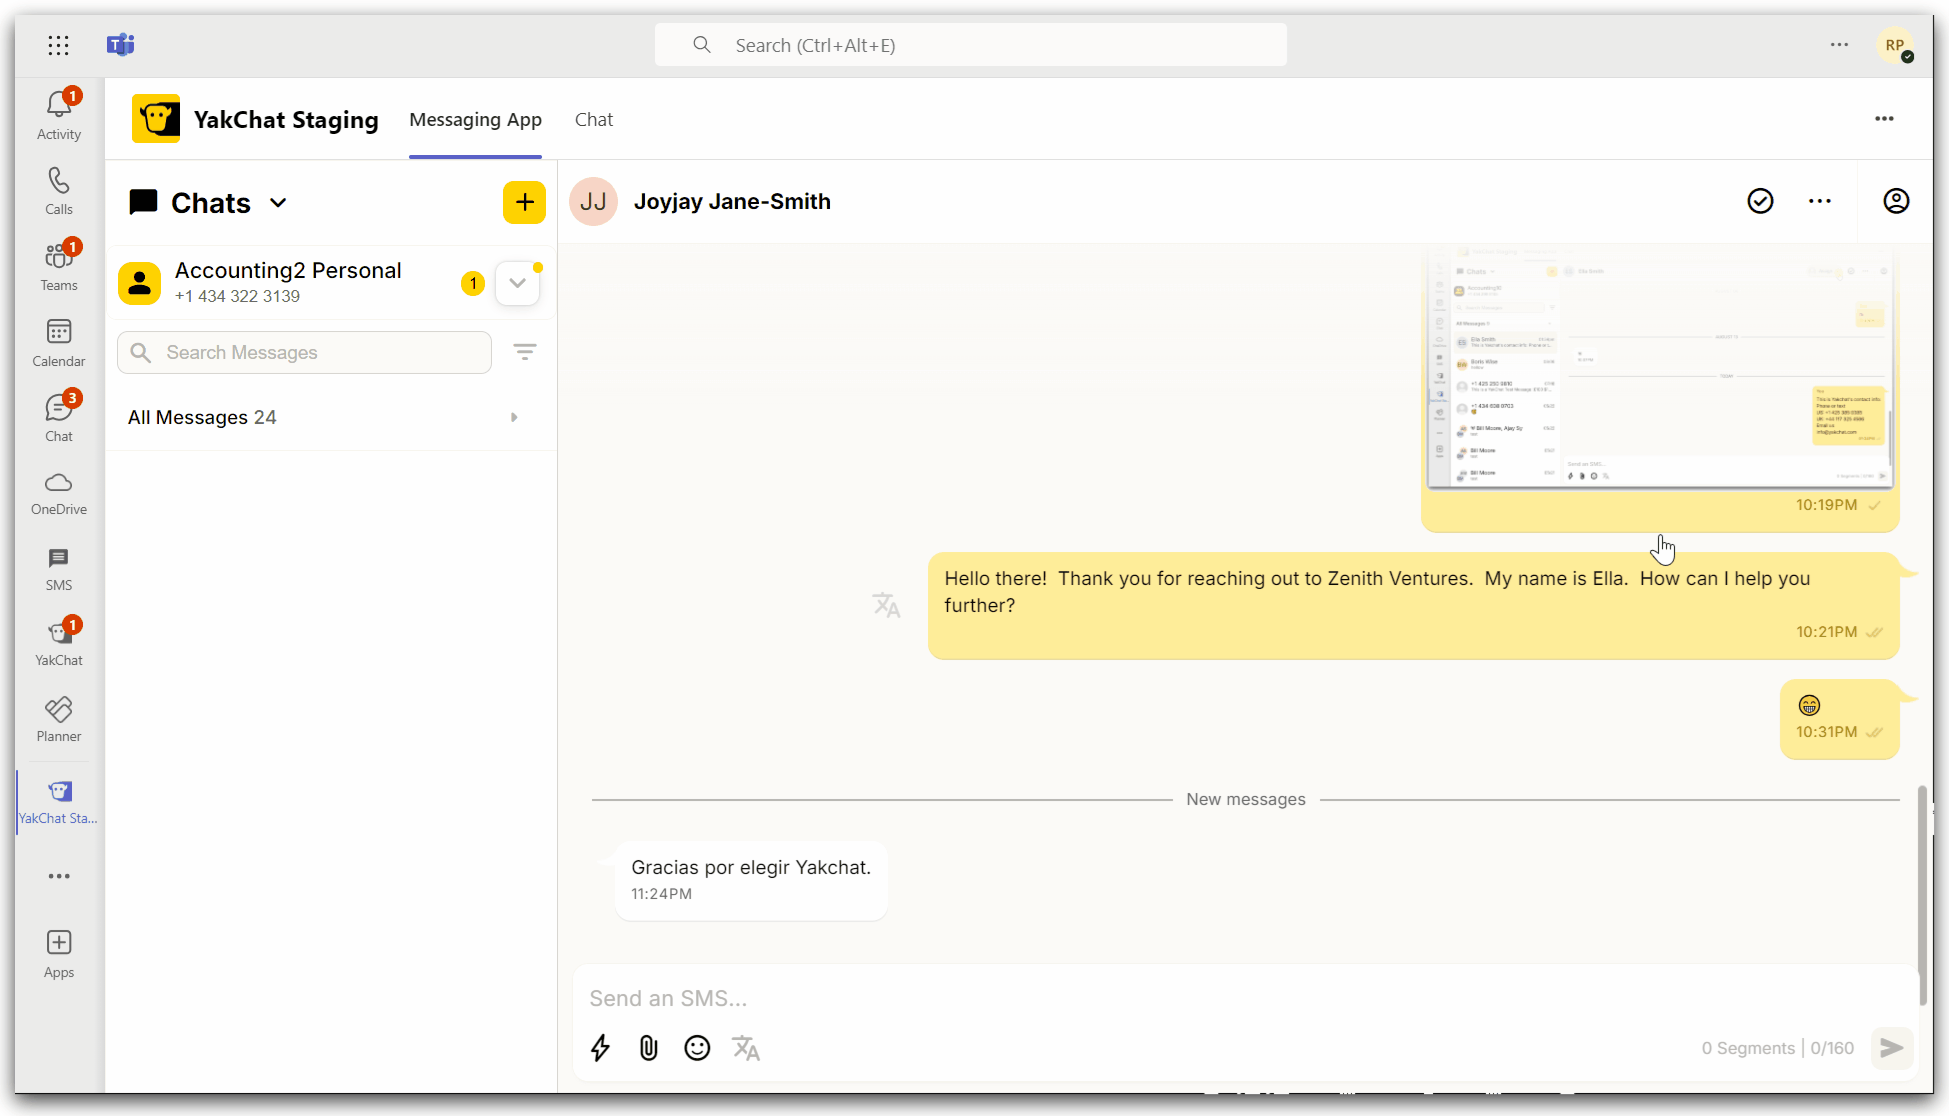Open Teams in the sidebar
This screenshot has height=1116, width=1949.
point(59,266)
